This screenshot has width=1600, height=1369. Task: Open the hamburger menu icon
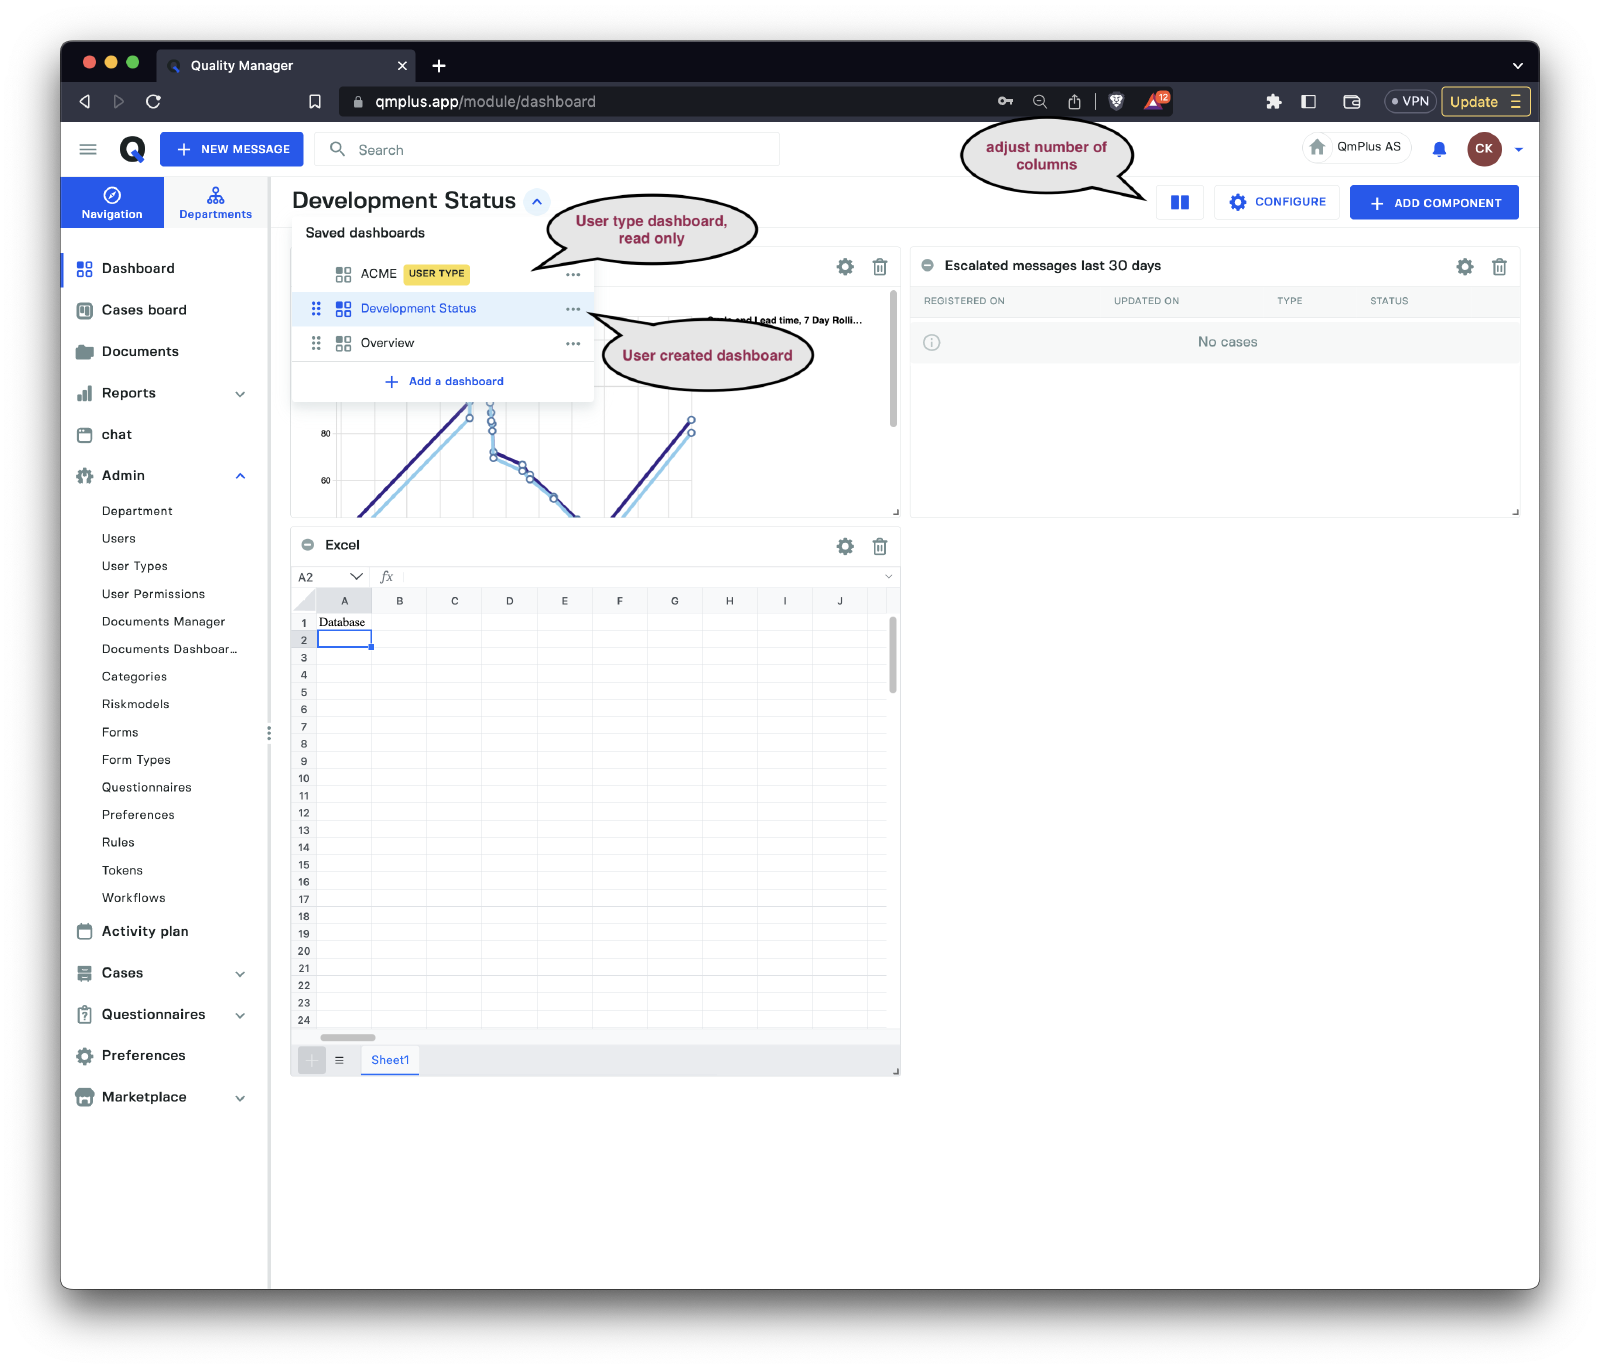point(88,149)
